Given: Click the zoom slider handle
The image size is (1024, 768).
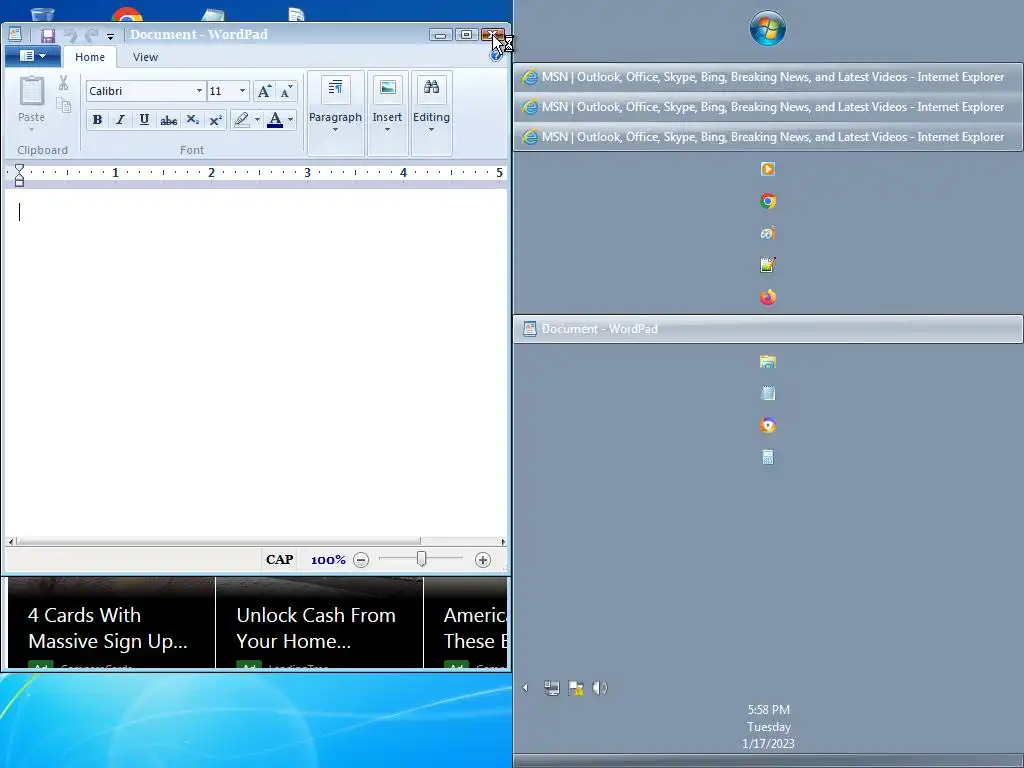Looking at the screenshot, I should (x=421, y=559).
